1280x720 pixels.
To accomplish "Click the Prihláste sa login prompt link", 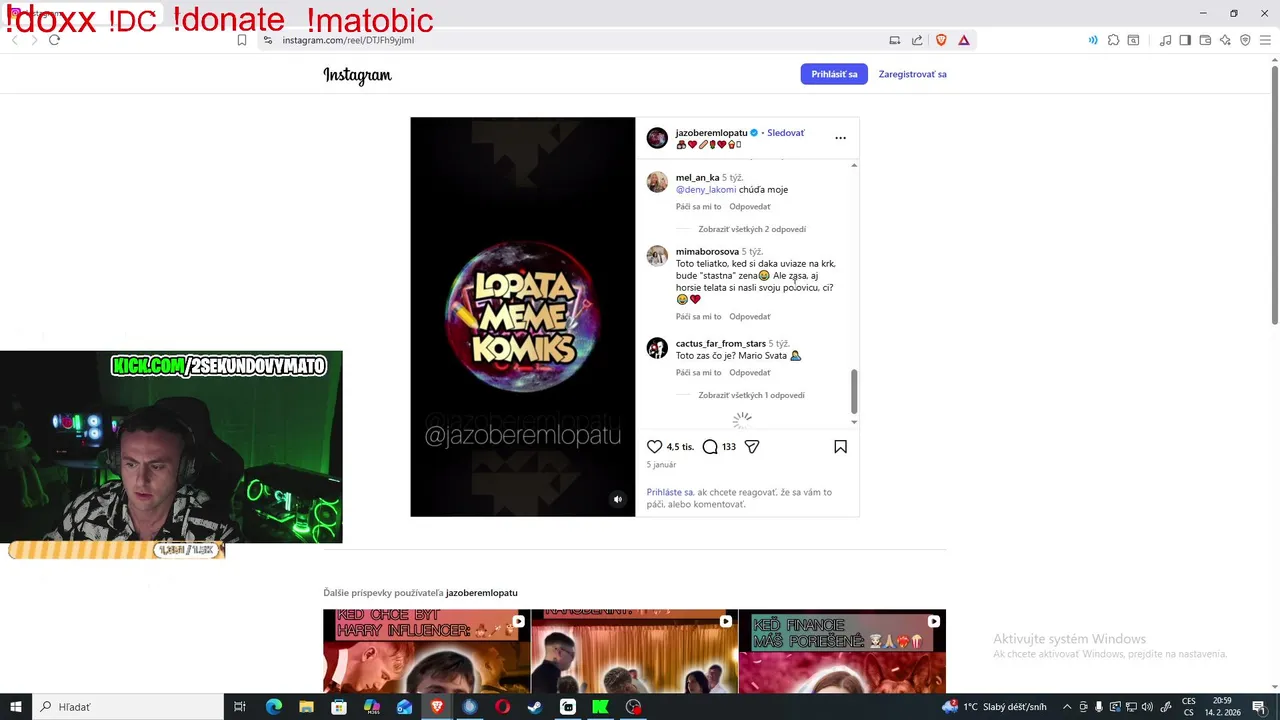I will [x=670, y=492].
